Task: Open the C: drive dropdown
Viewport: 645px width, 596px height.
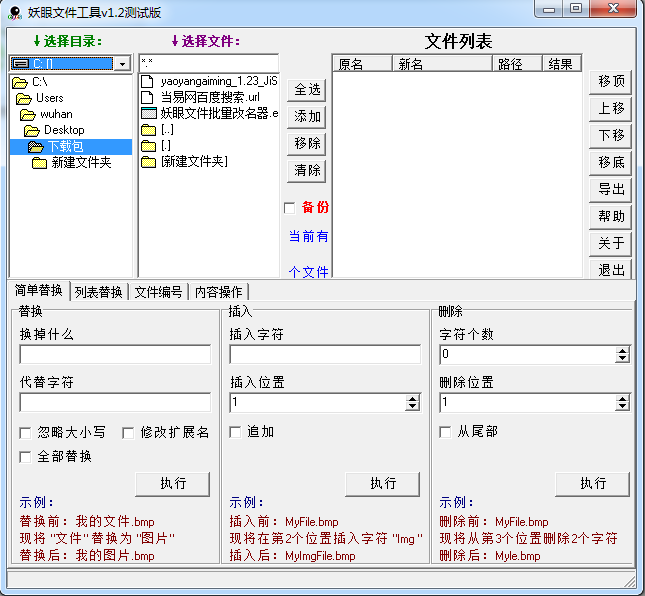Action: (122, 63)
